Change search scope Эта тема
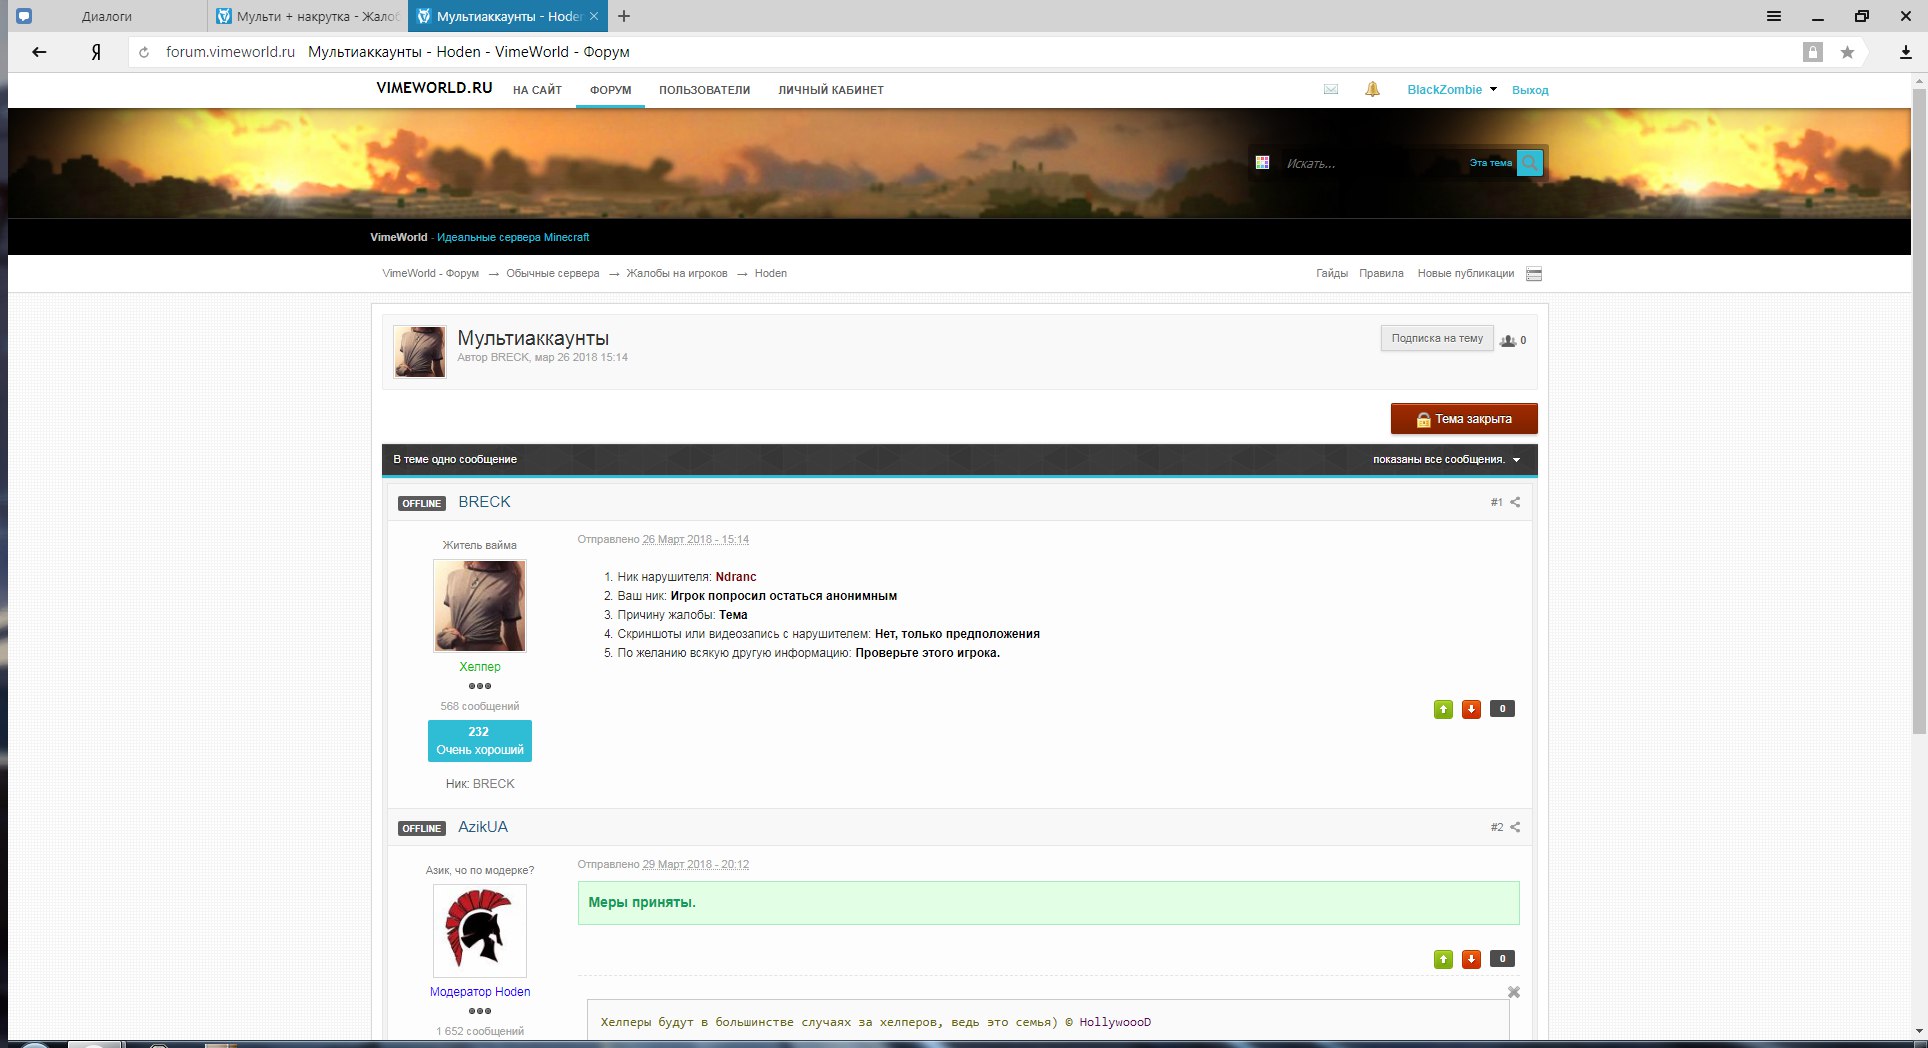Screen dimensions: 1928x1048 [x=1490, y=163]
